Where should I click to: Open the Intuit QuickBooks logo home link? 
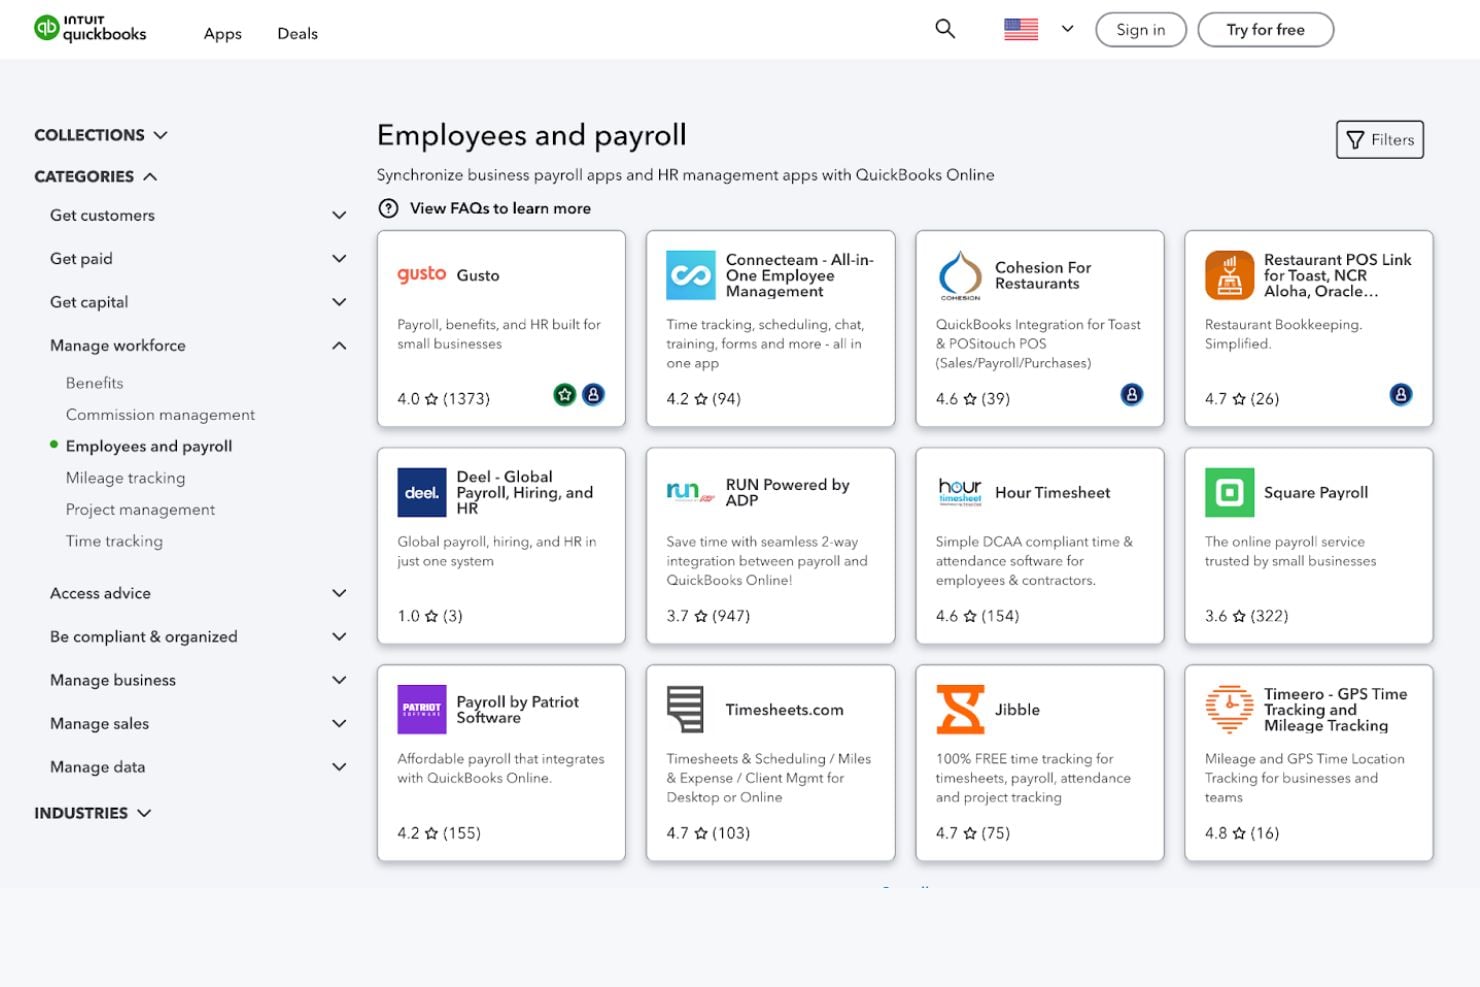pyautogui.click(x=90, y=28)
